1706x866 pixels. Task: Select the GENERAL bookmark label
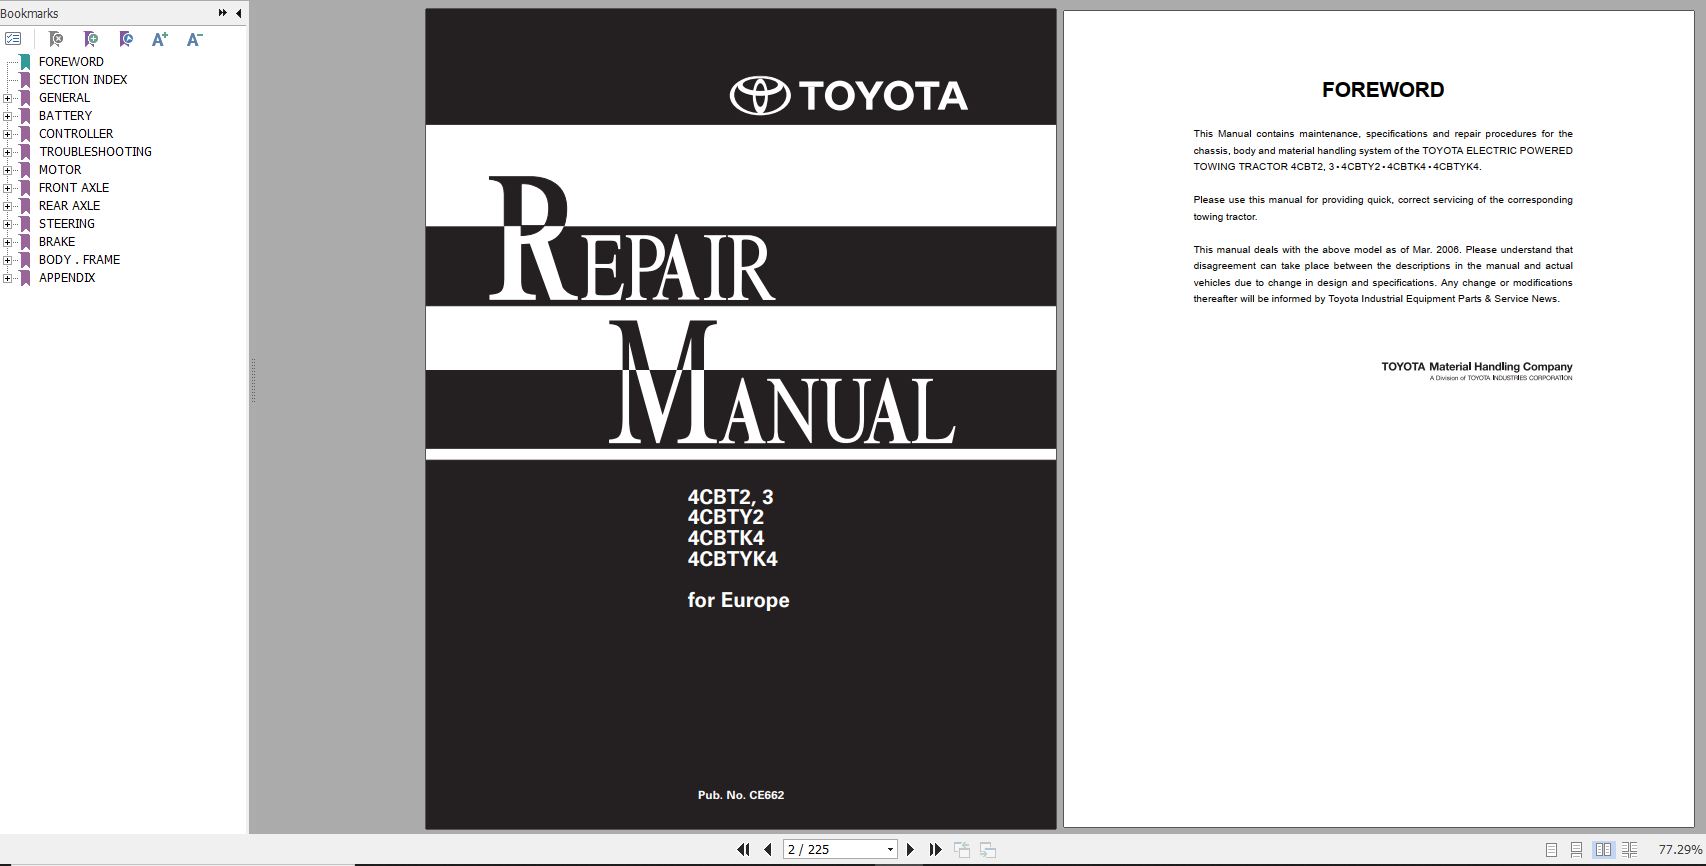[64, 98]
